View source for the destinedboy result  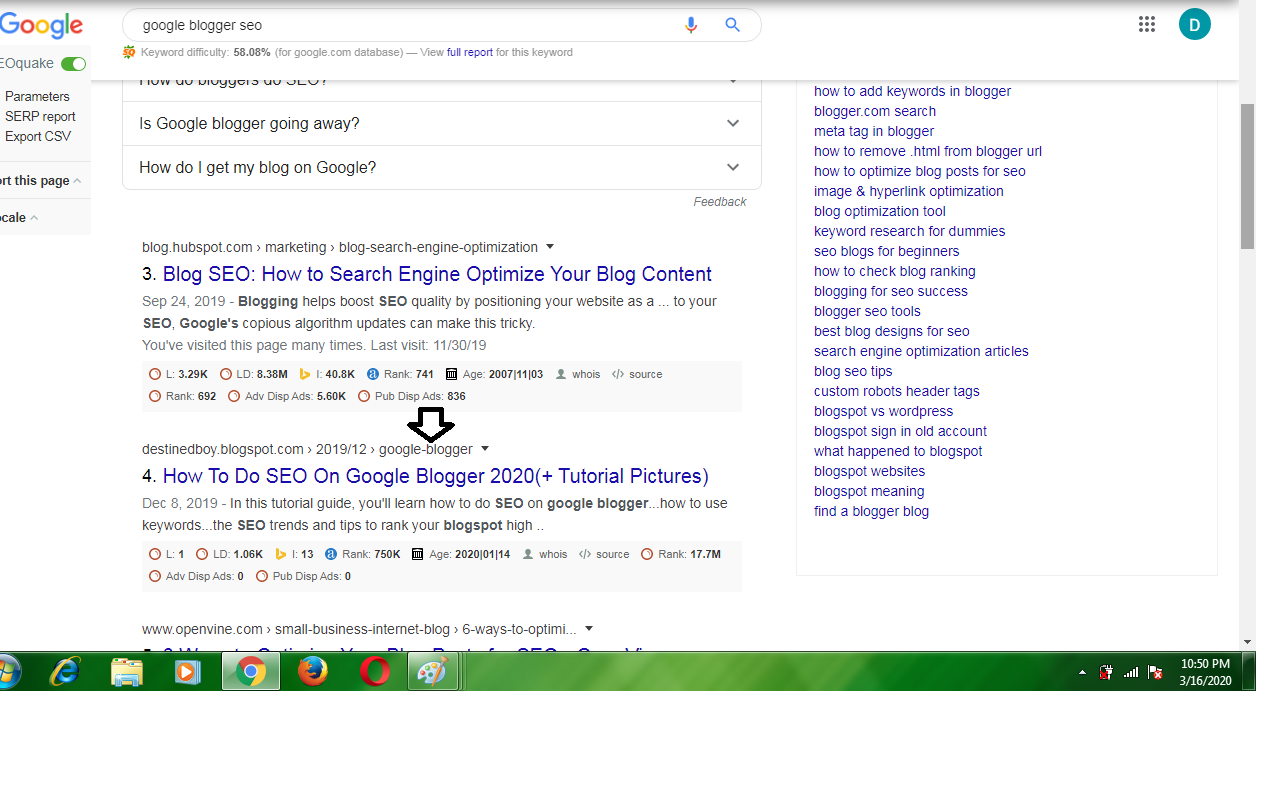604,554
